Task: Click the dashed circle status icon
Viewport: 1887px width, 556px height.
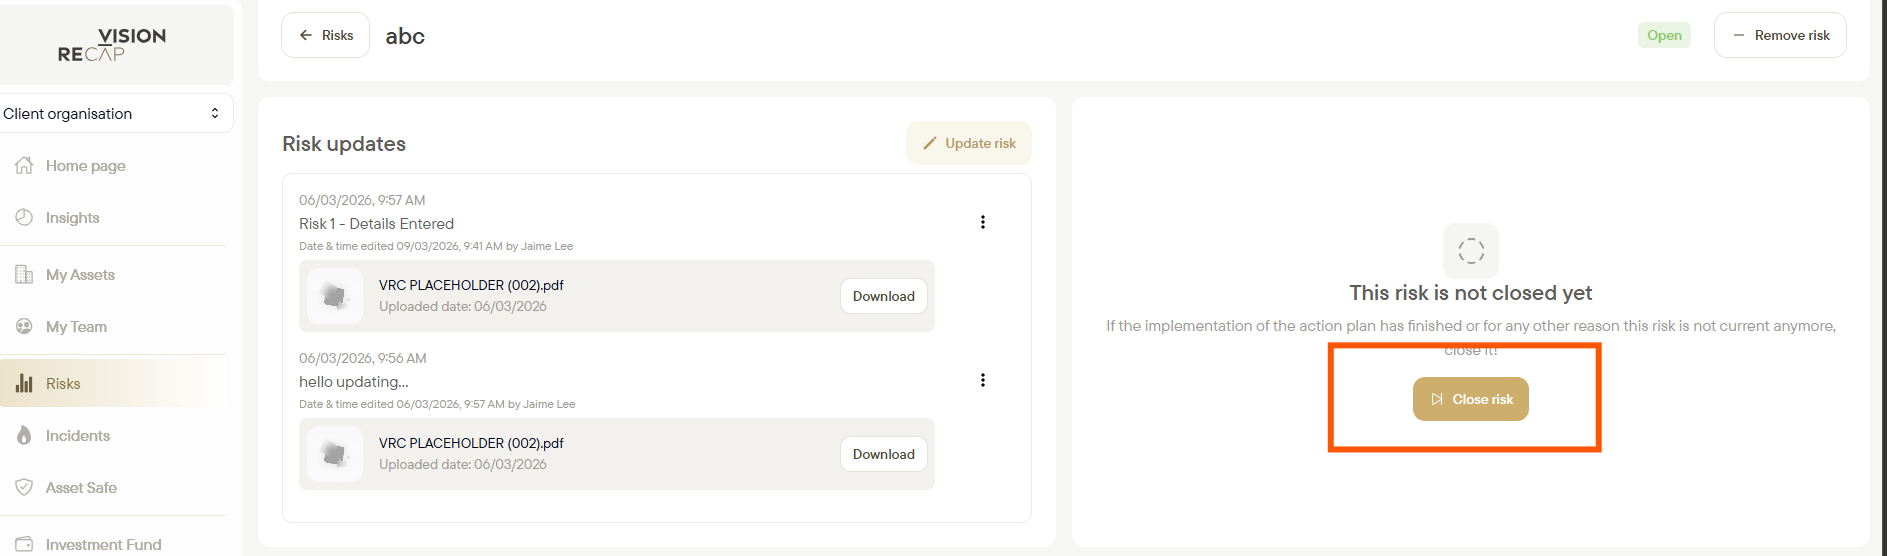Action: point(1471,250)
